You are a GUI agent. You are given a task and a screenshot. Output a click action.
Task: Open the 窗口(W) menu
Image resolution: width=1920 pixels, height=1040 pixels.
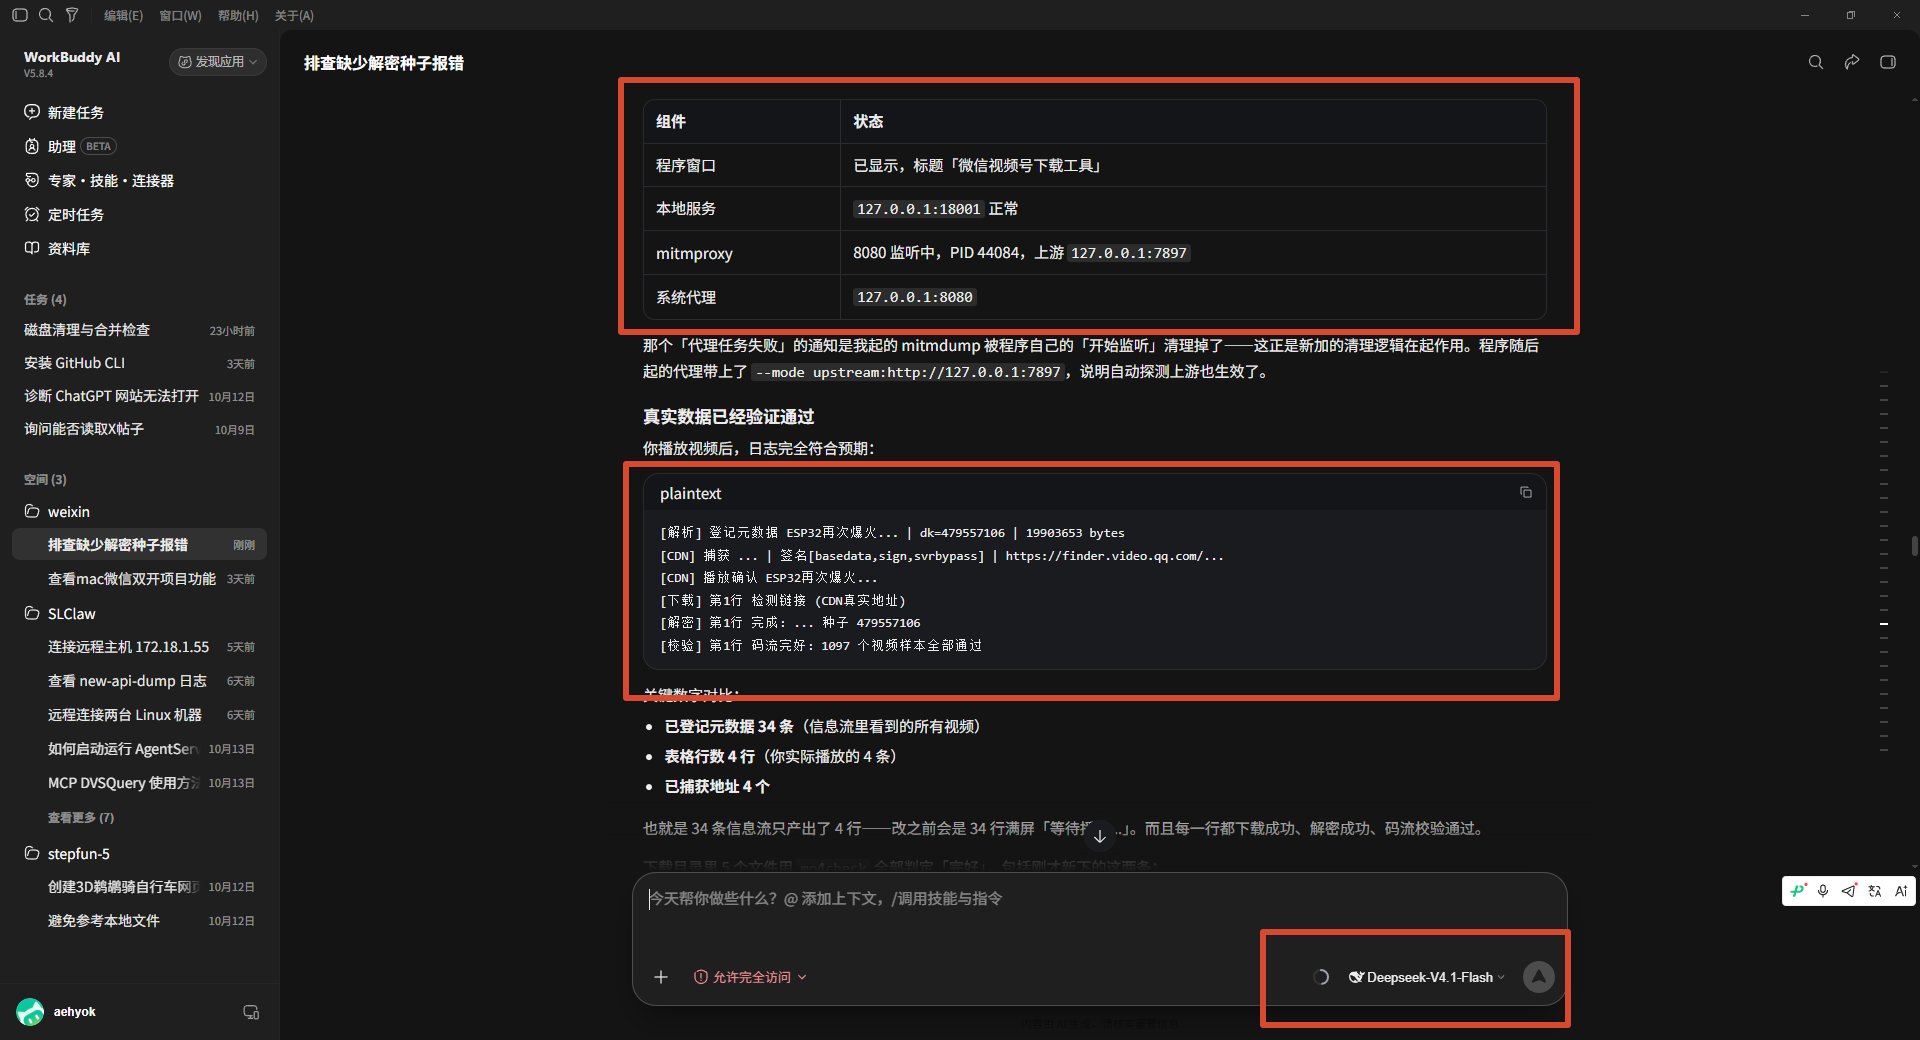(180, 16)
